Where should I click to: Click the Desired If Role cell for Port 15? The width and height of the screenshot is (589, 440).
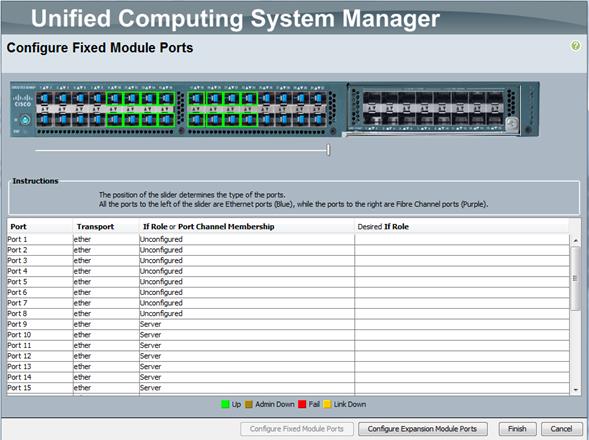click(x=462, y=388)
